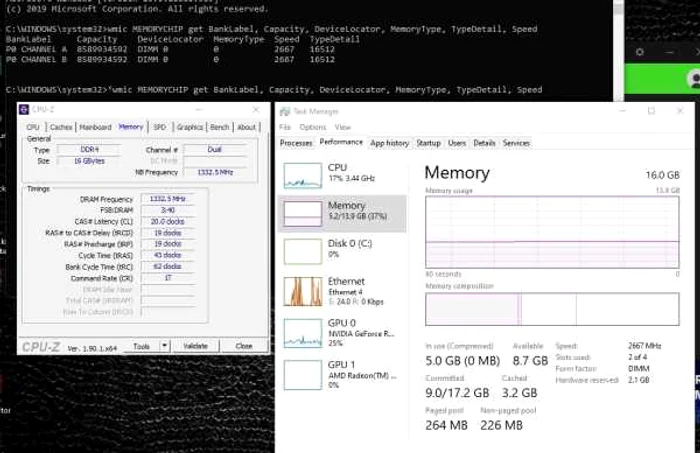Open the Users tab
700x453 pixels.
click(x=457, y=143)
